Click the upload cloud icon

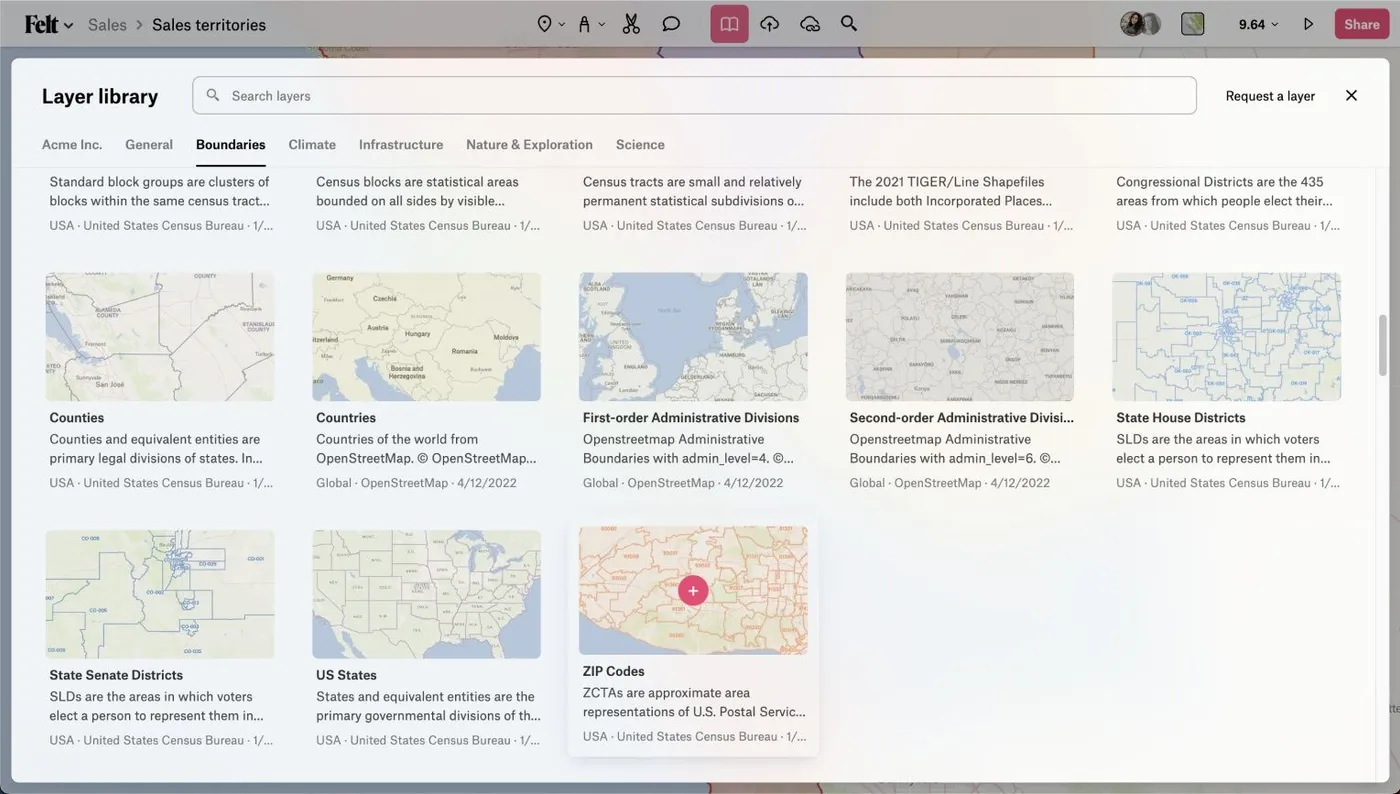coord(769,24)
